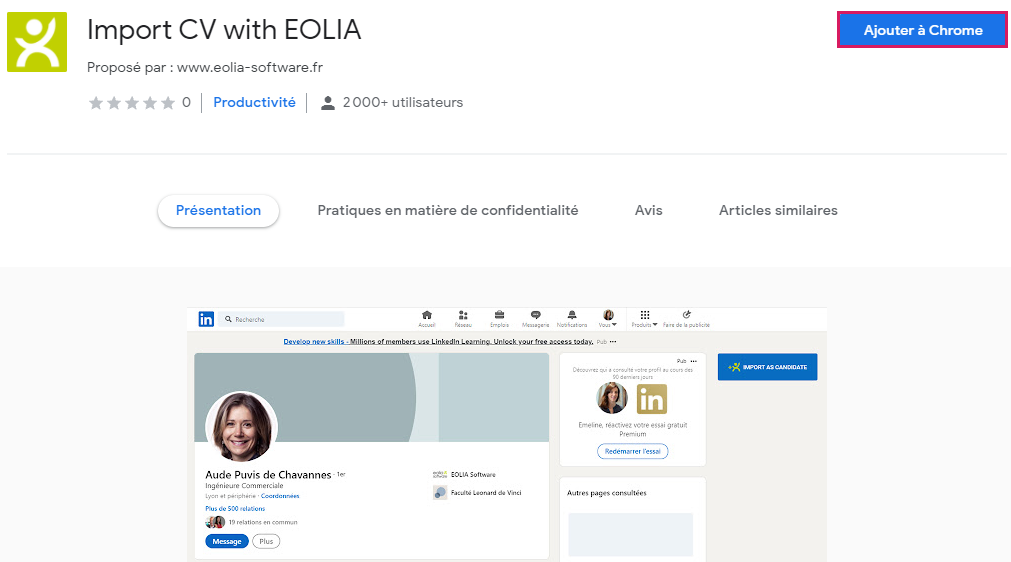
Task: Click the Redémarrer l'essai button
Action: click(x=633, y=451)
